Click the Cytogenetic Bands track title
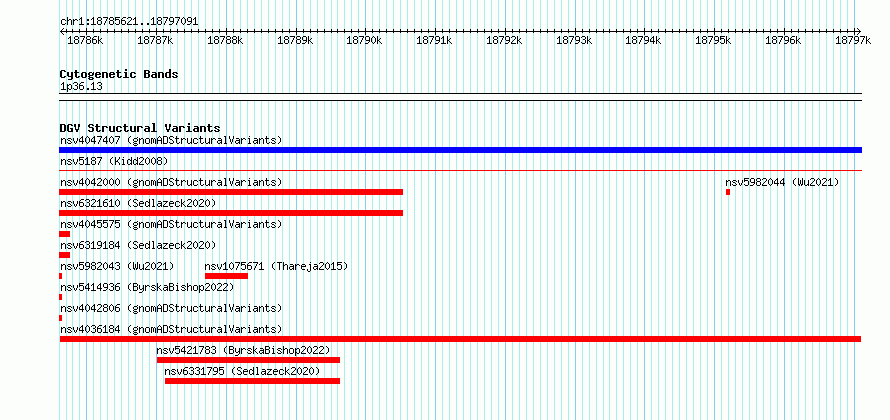Viewport: 890px width, 420px height. point(119,74)
